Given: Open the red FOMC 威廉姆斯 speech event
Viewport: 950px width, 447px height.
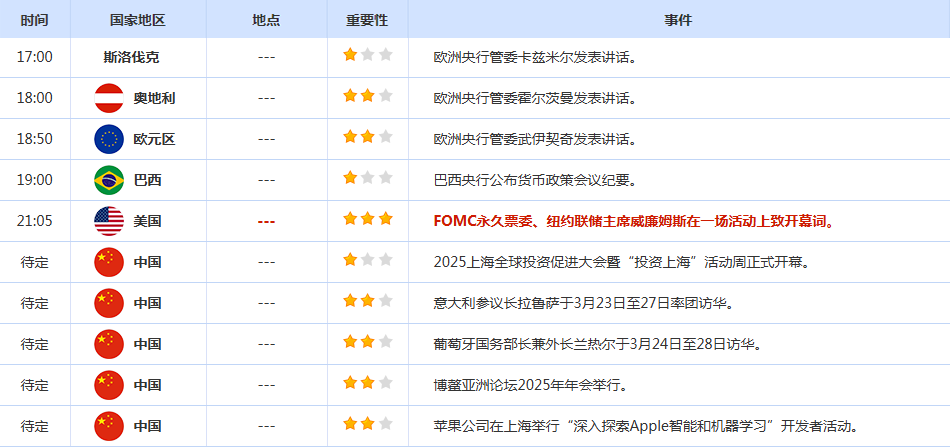Looking at the screenshot, I should pyautogui.click(x=633, y=221).
